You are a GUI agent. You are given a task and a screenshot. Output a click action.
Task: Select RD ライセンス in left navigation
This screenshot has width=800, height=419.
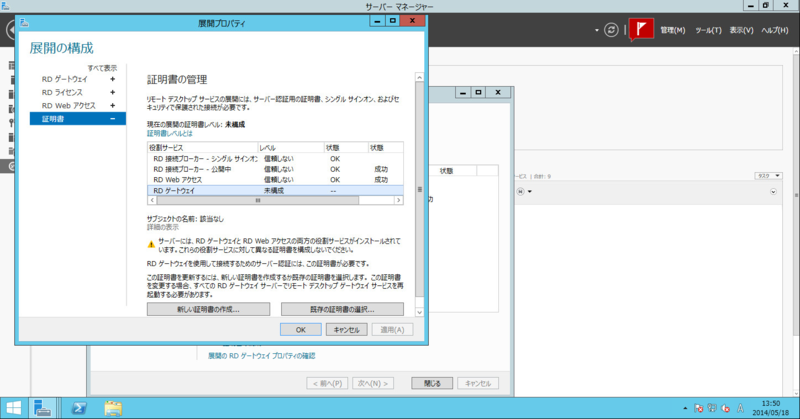click(62, 92)
